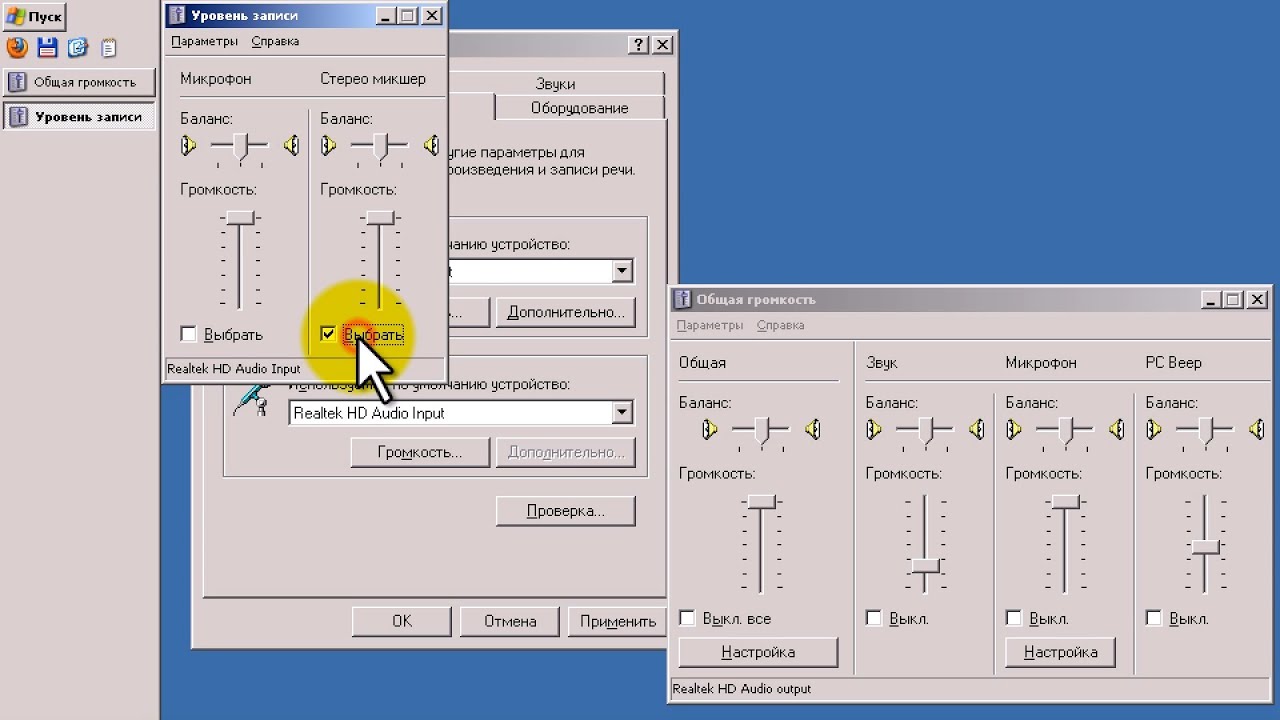Click the enabled Дополнительно... button in playback section
The width and height of the screenshot is (1280, 720).
click(566, 312)
